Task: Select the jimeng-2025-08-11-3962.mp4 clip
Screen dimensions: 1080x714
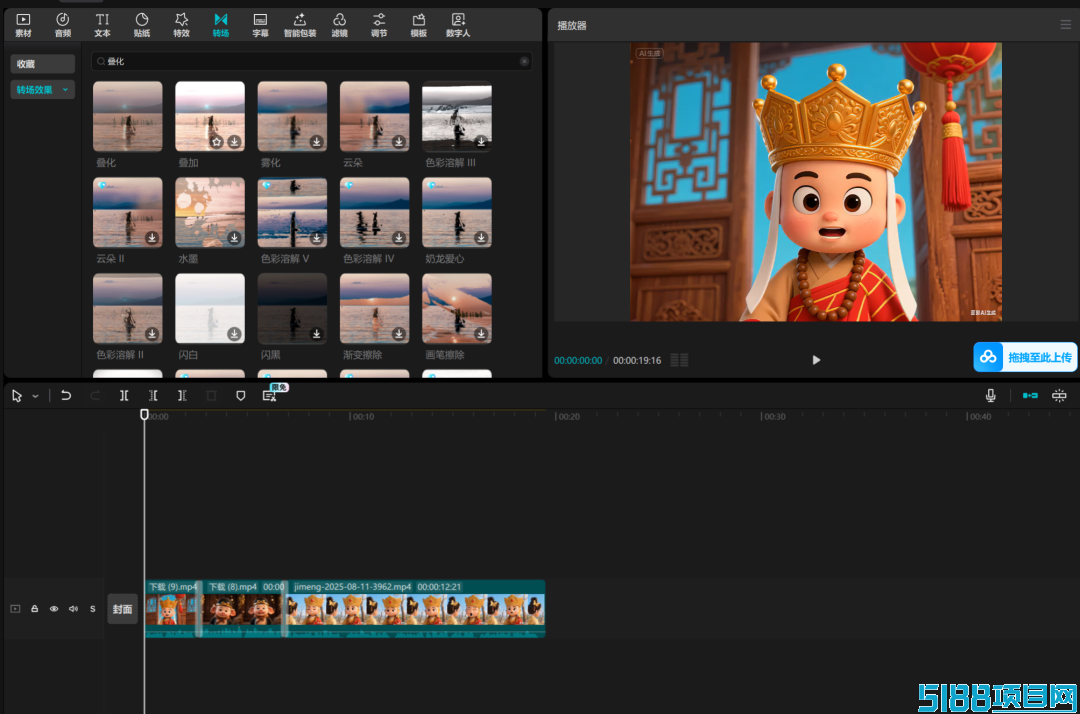Action: pos(416,609)
